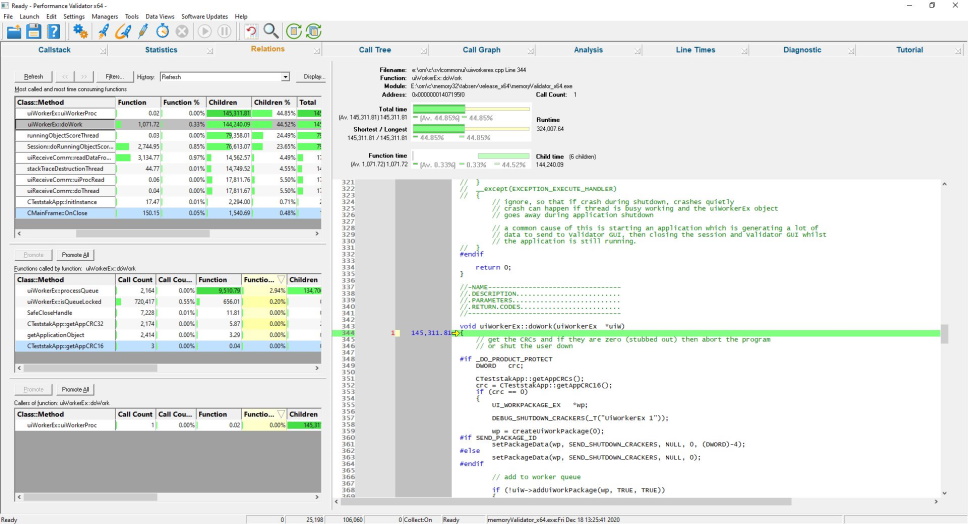This screenshot has height=524, width=968.
Task: Select the runningObjectScoreThread row
Action: (x=168, y=136)
